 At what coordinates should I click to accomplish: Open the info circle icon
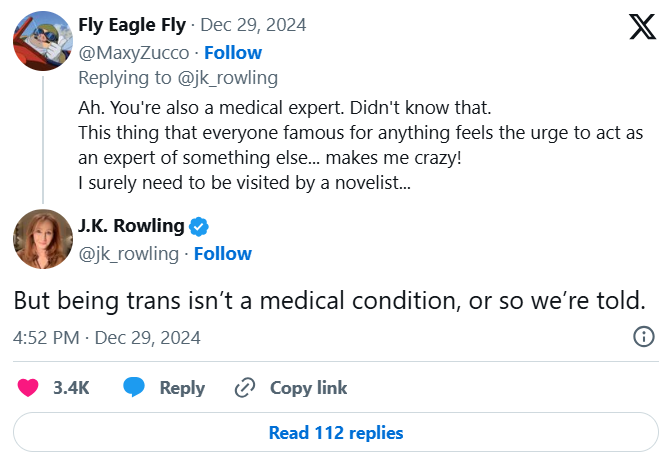click(645, 338)
